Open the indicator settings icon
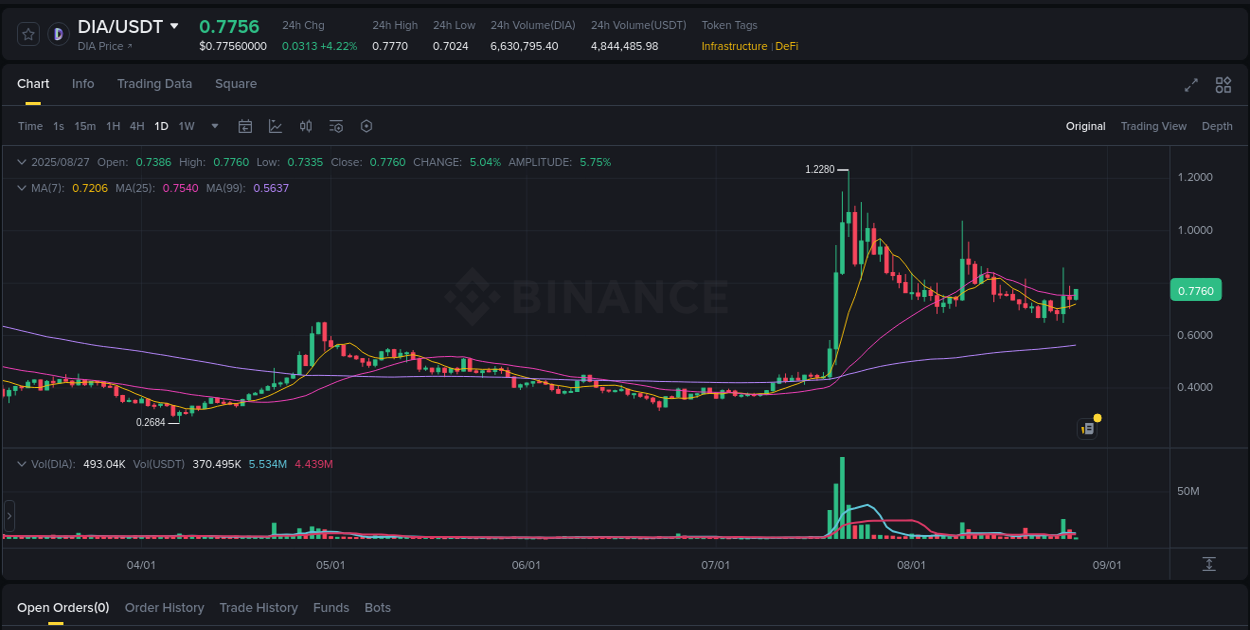This screenshot has width=1250, height=630. pos(336,126)
